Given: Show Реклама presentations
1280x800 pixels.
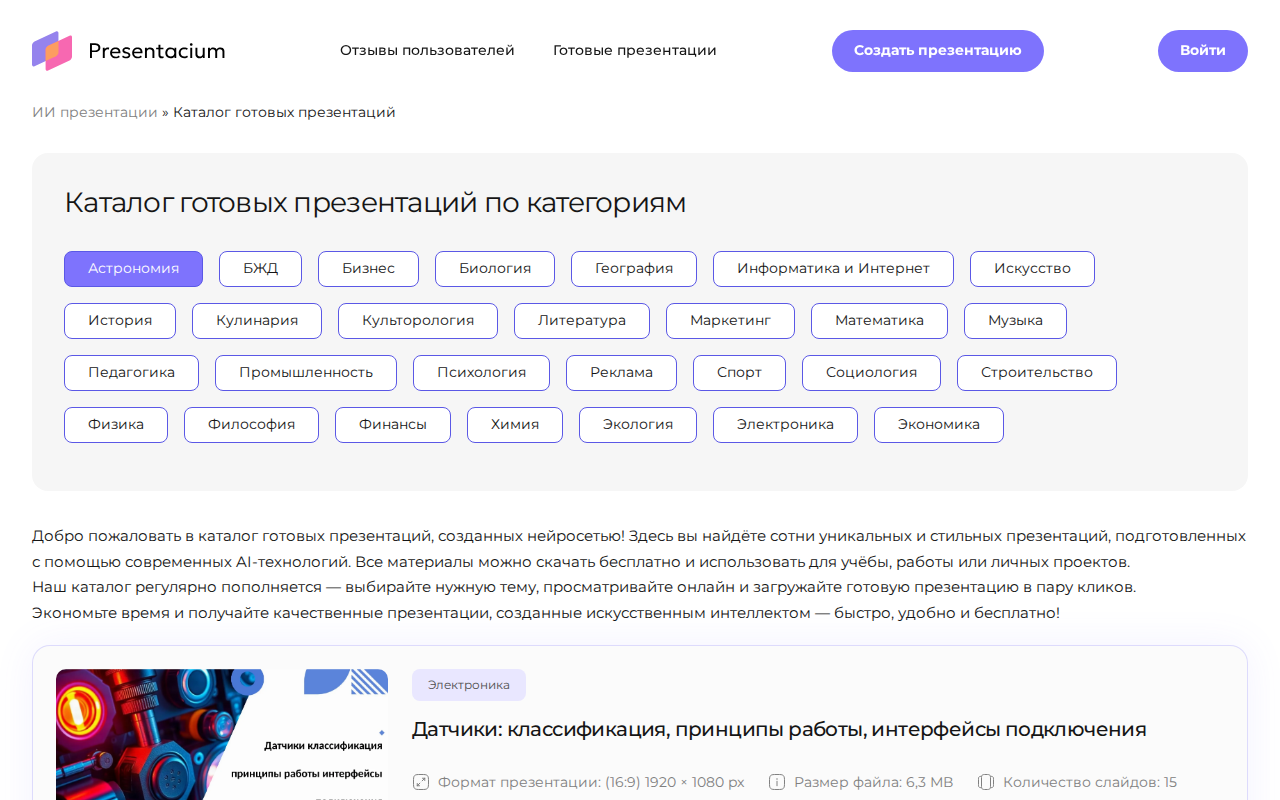Looking at the screenshot, I should click(622, 373).
